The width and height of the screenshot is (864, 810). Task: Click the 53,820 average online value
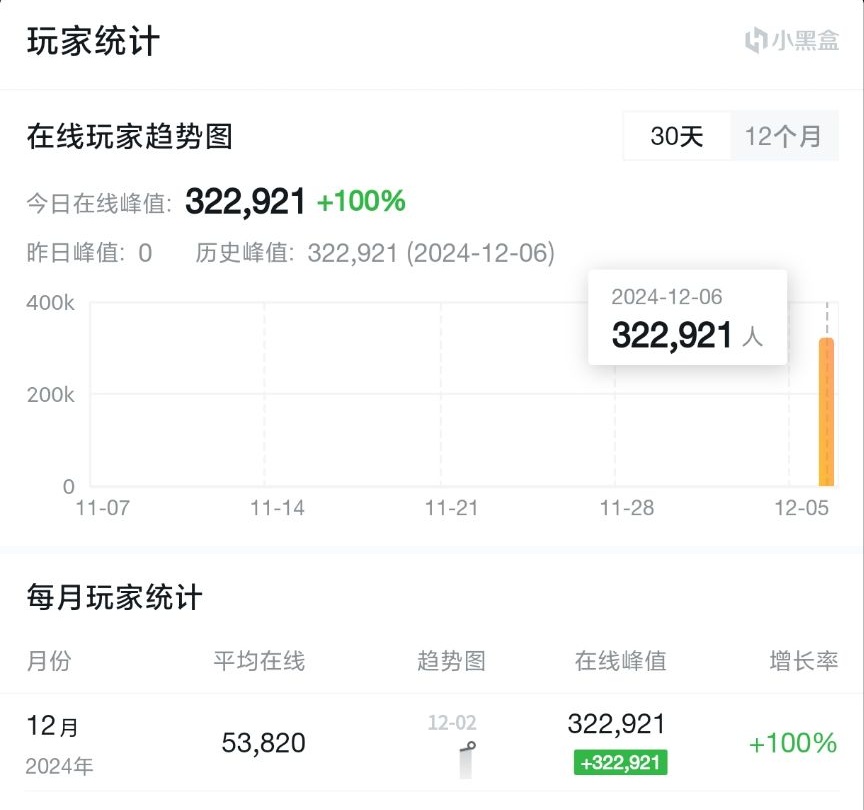tap(263, 743)
